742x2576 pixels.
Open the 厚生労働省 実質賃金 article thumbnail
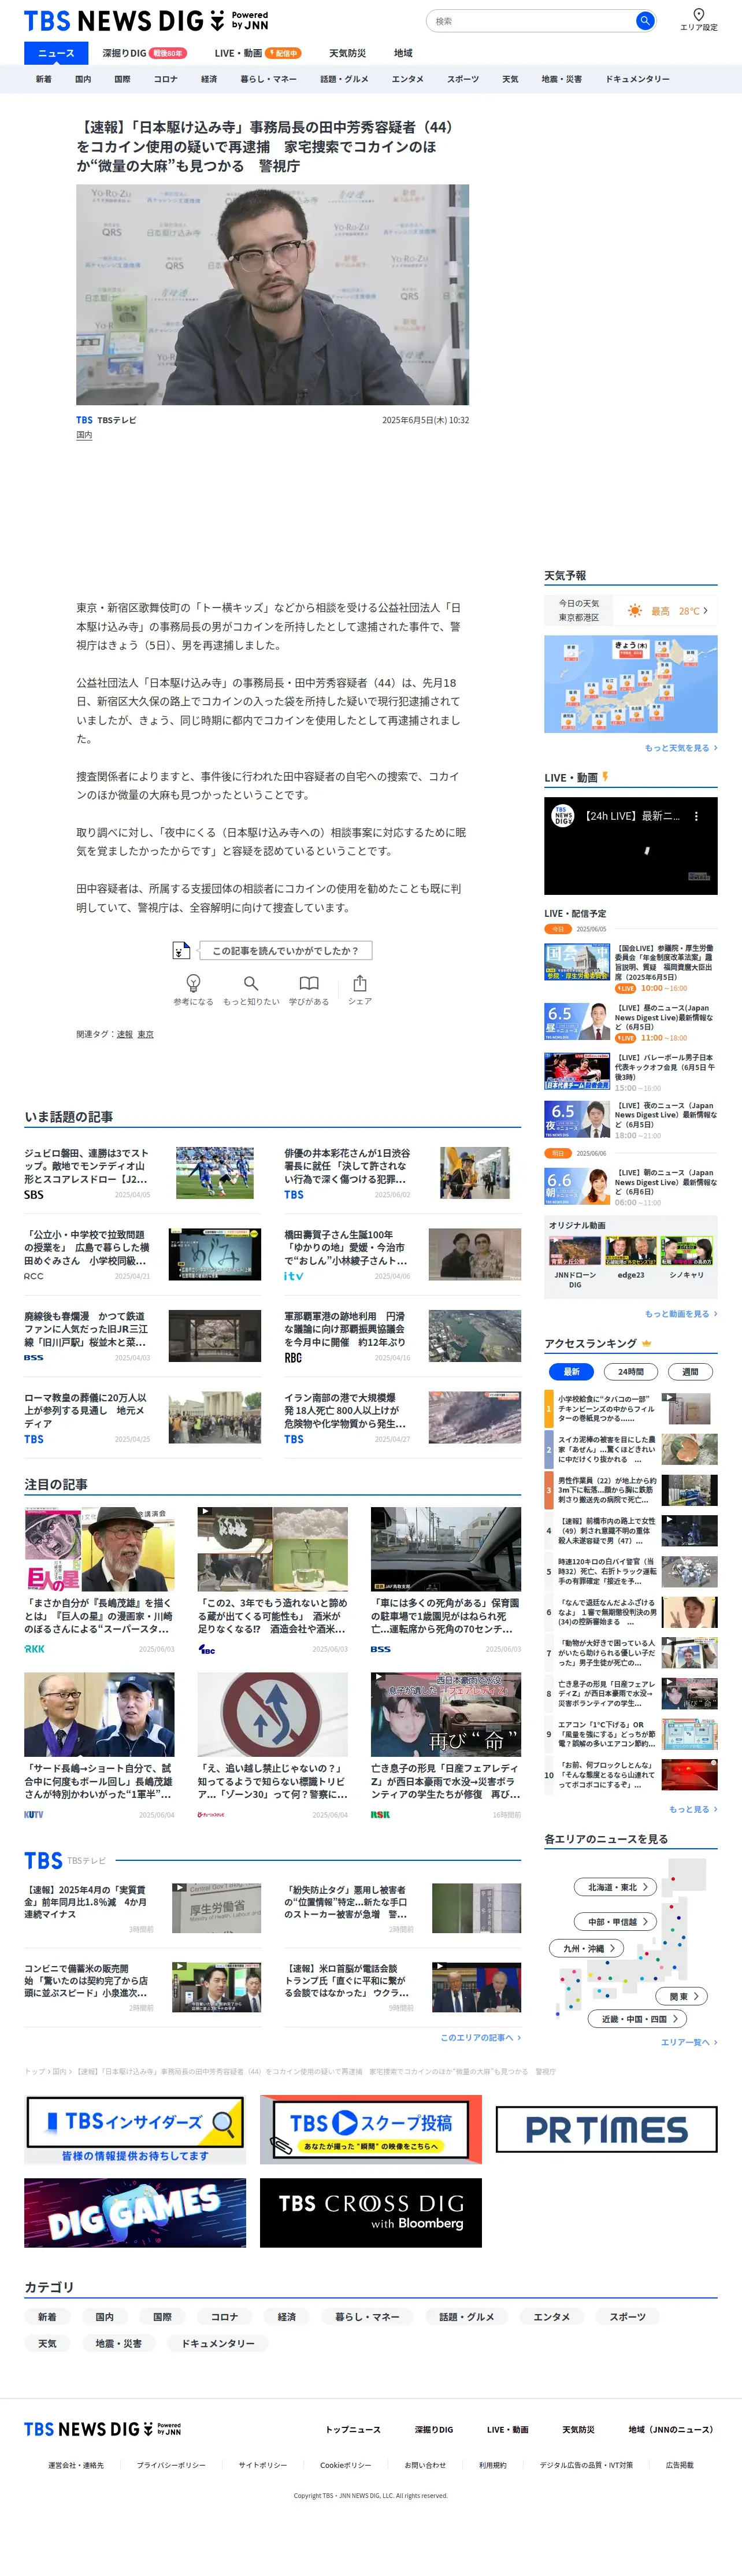216,1908
